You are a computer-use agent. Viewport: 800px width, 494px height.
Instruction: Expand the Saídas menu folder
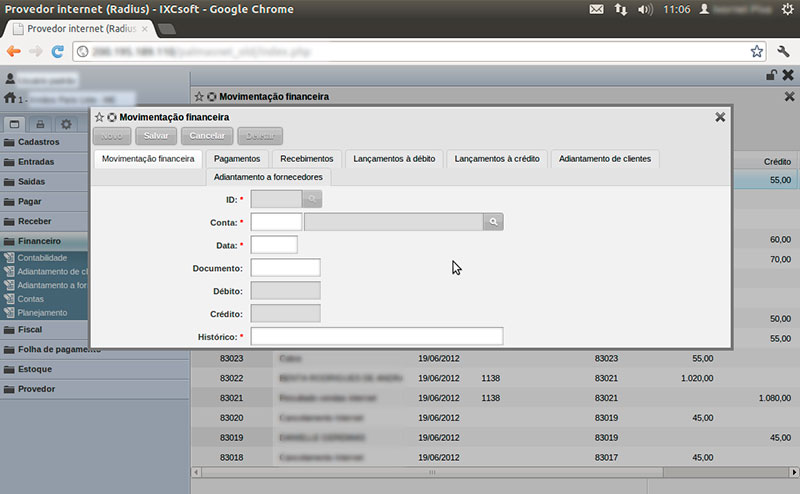coord(45,182)
